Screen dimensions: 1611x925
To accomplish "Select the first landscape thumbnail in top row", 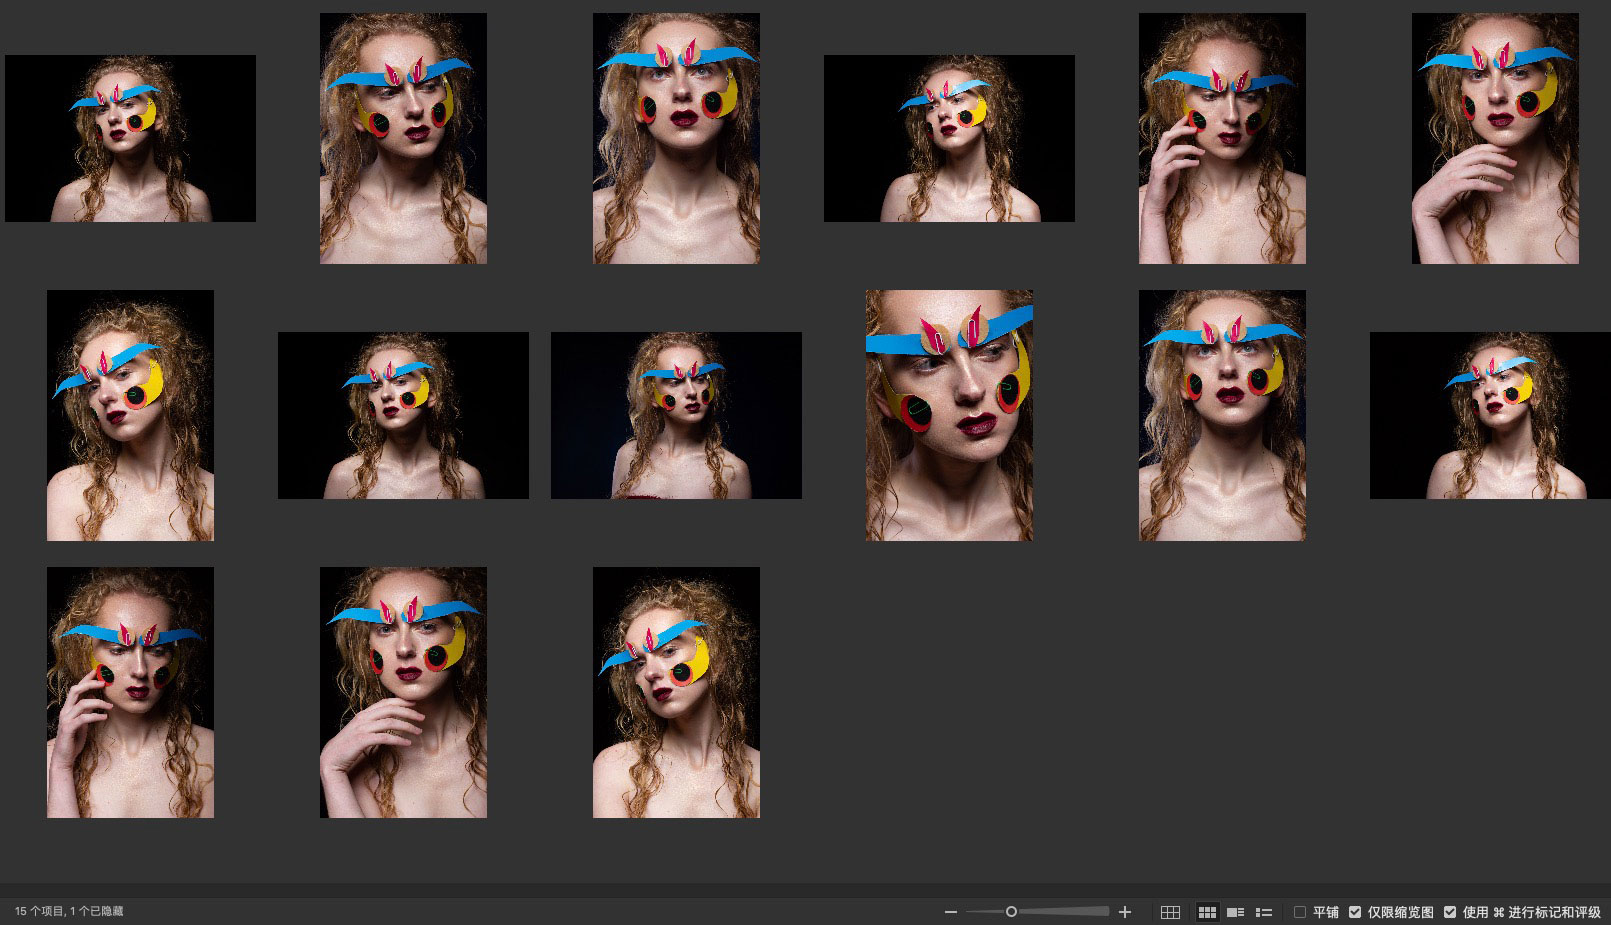I will [130, 138].
